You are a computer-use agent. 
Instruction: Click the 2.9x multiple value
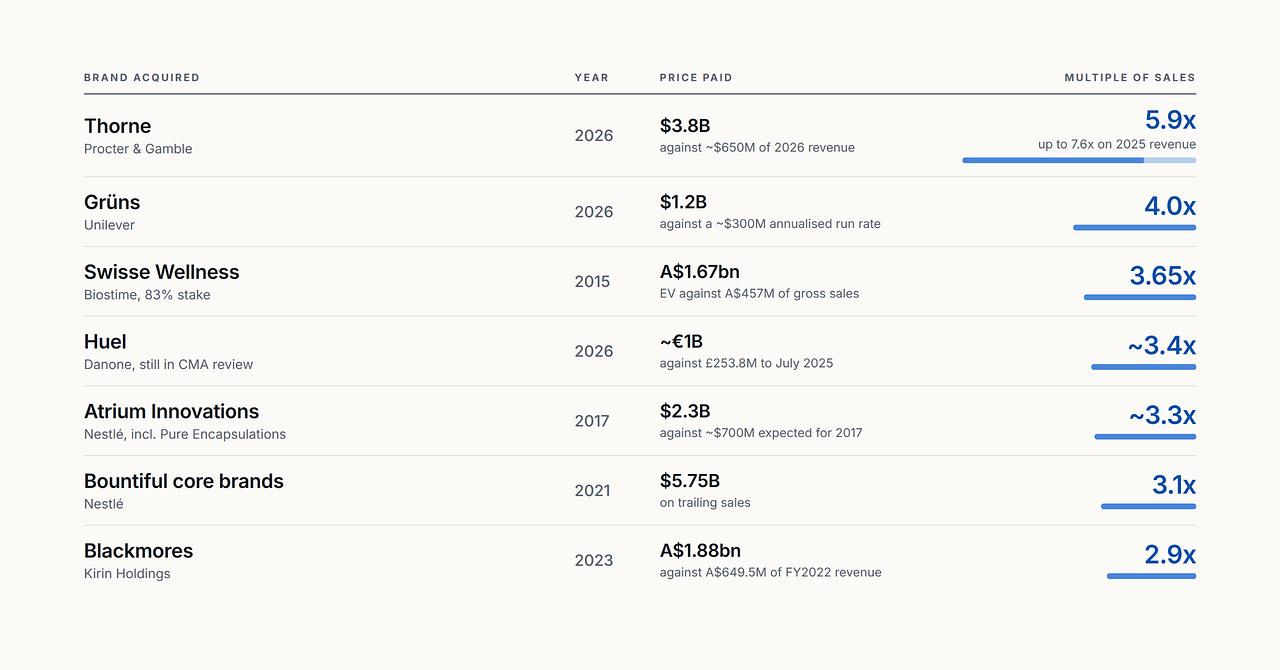point(1170,555)
